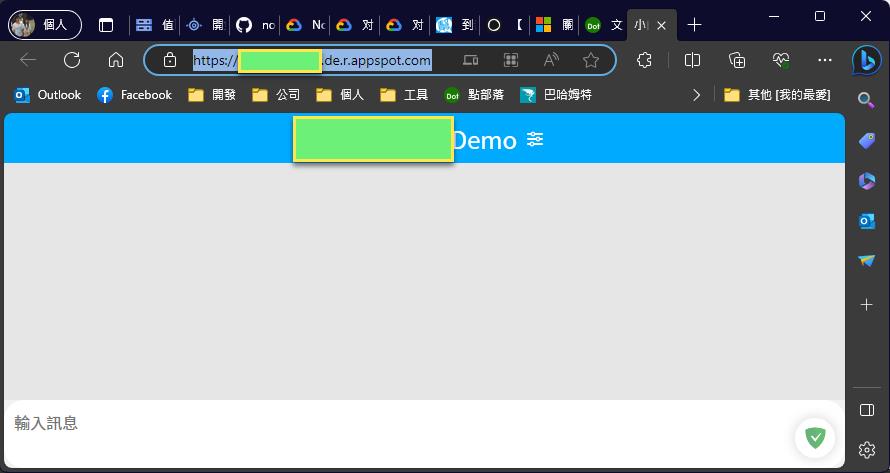
Task: Open Browser essentials heart icon
Action: [781, 60]
